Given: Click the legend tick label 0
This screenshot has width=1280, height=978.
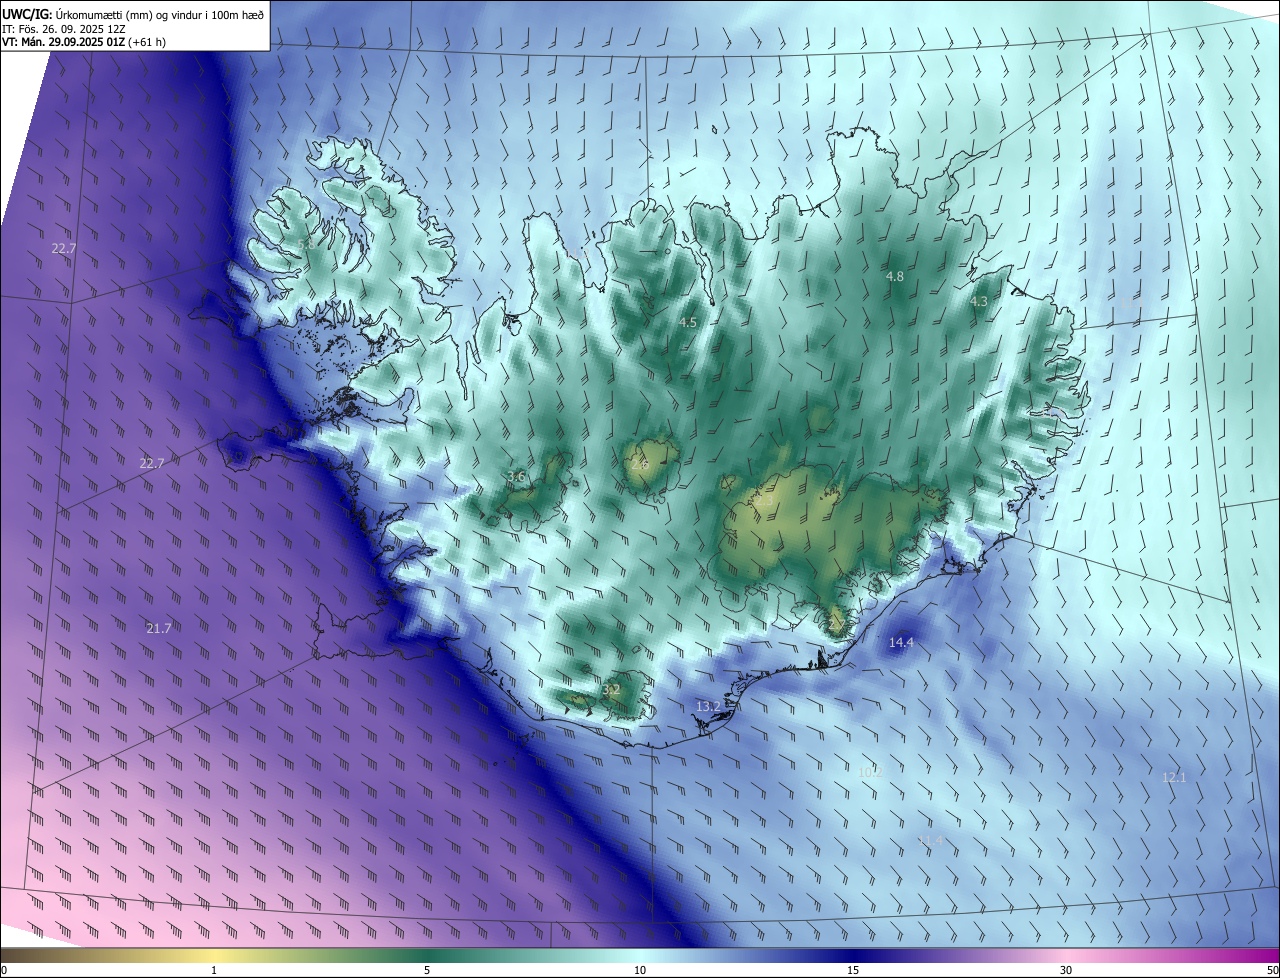Looking at the screenshot, I should 4,970.
